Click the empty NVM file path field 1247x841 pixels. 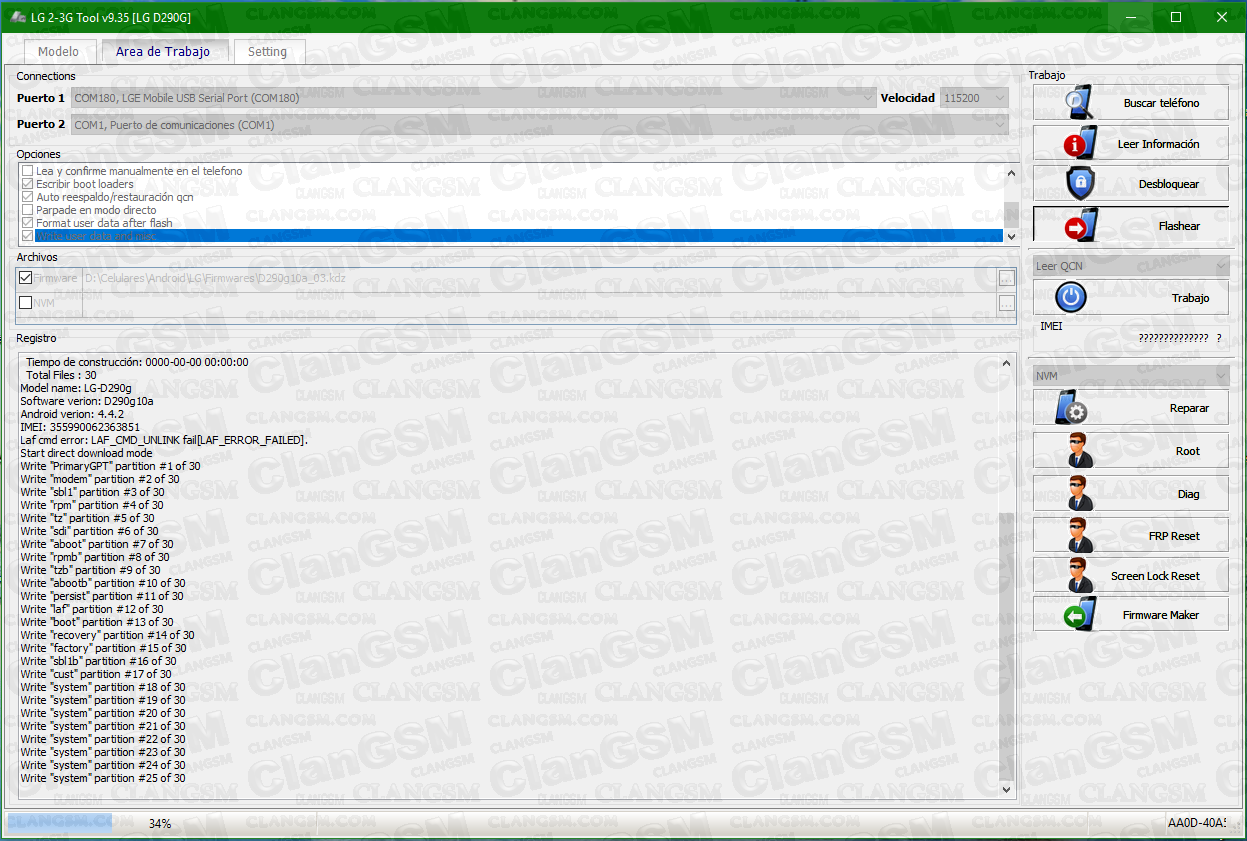(538, 303)
